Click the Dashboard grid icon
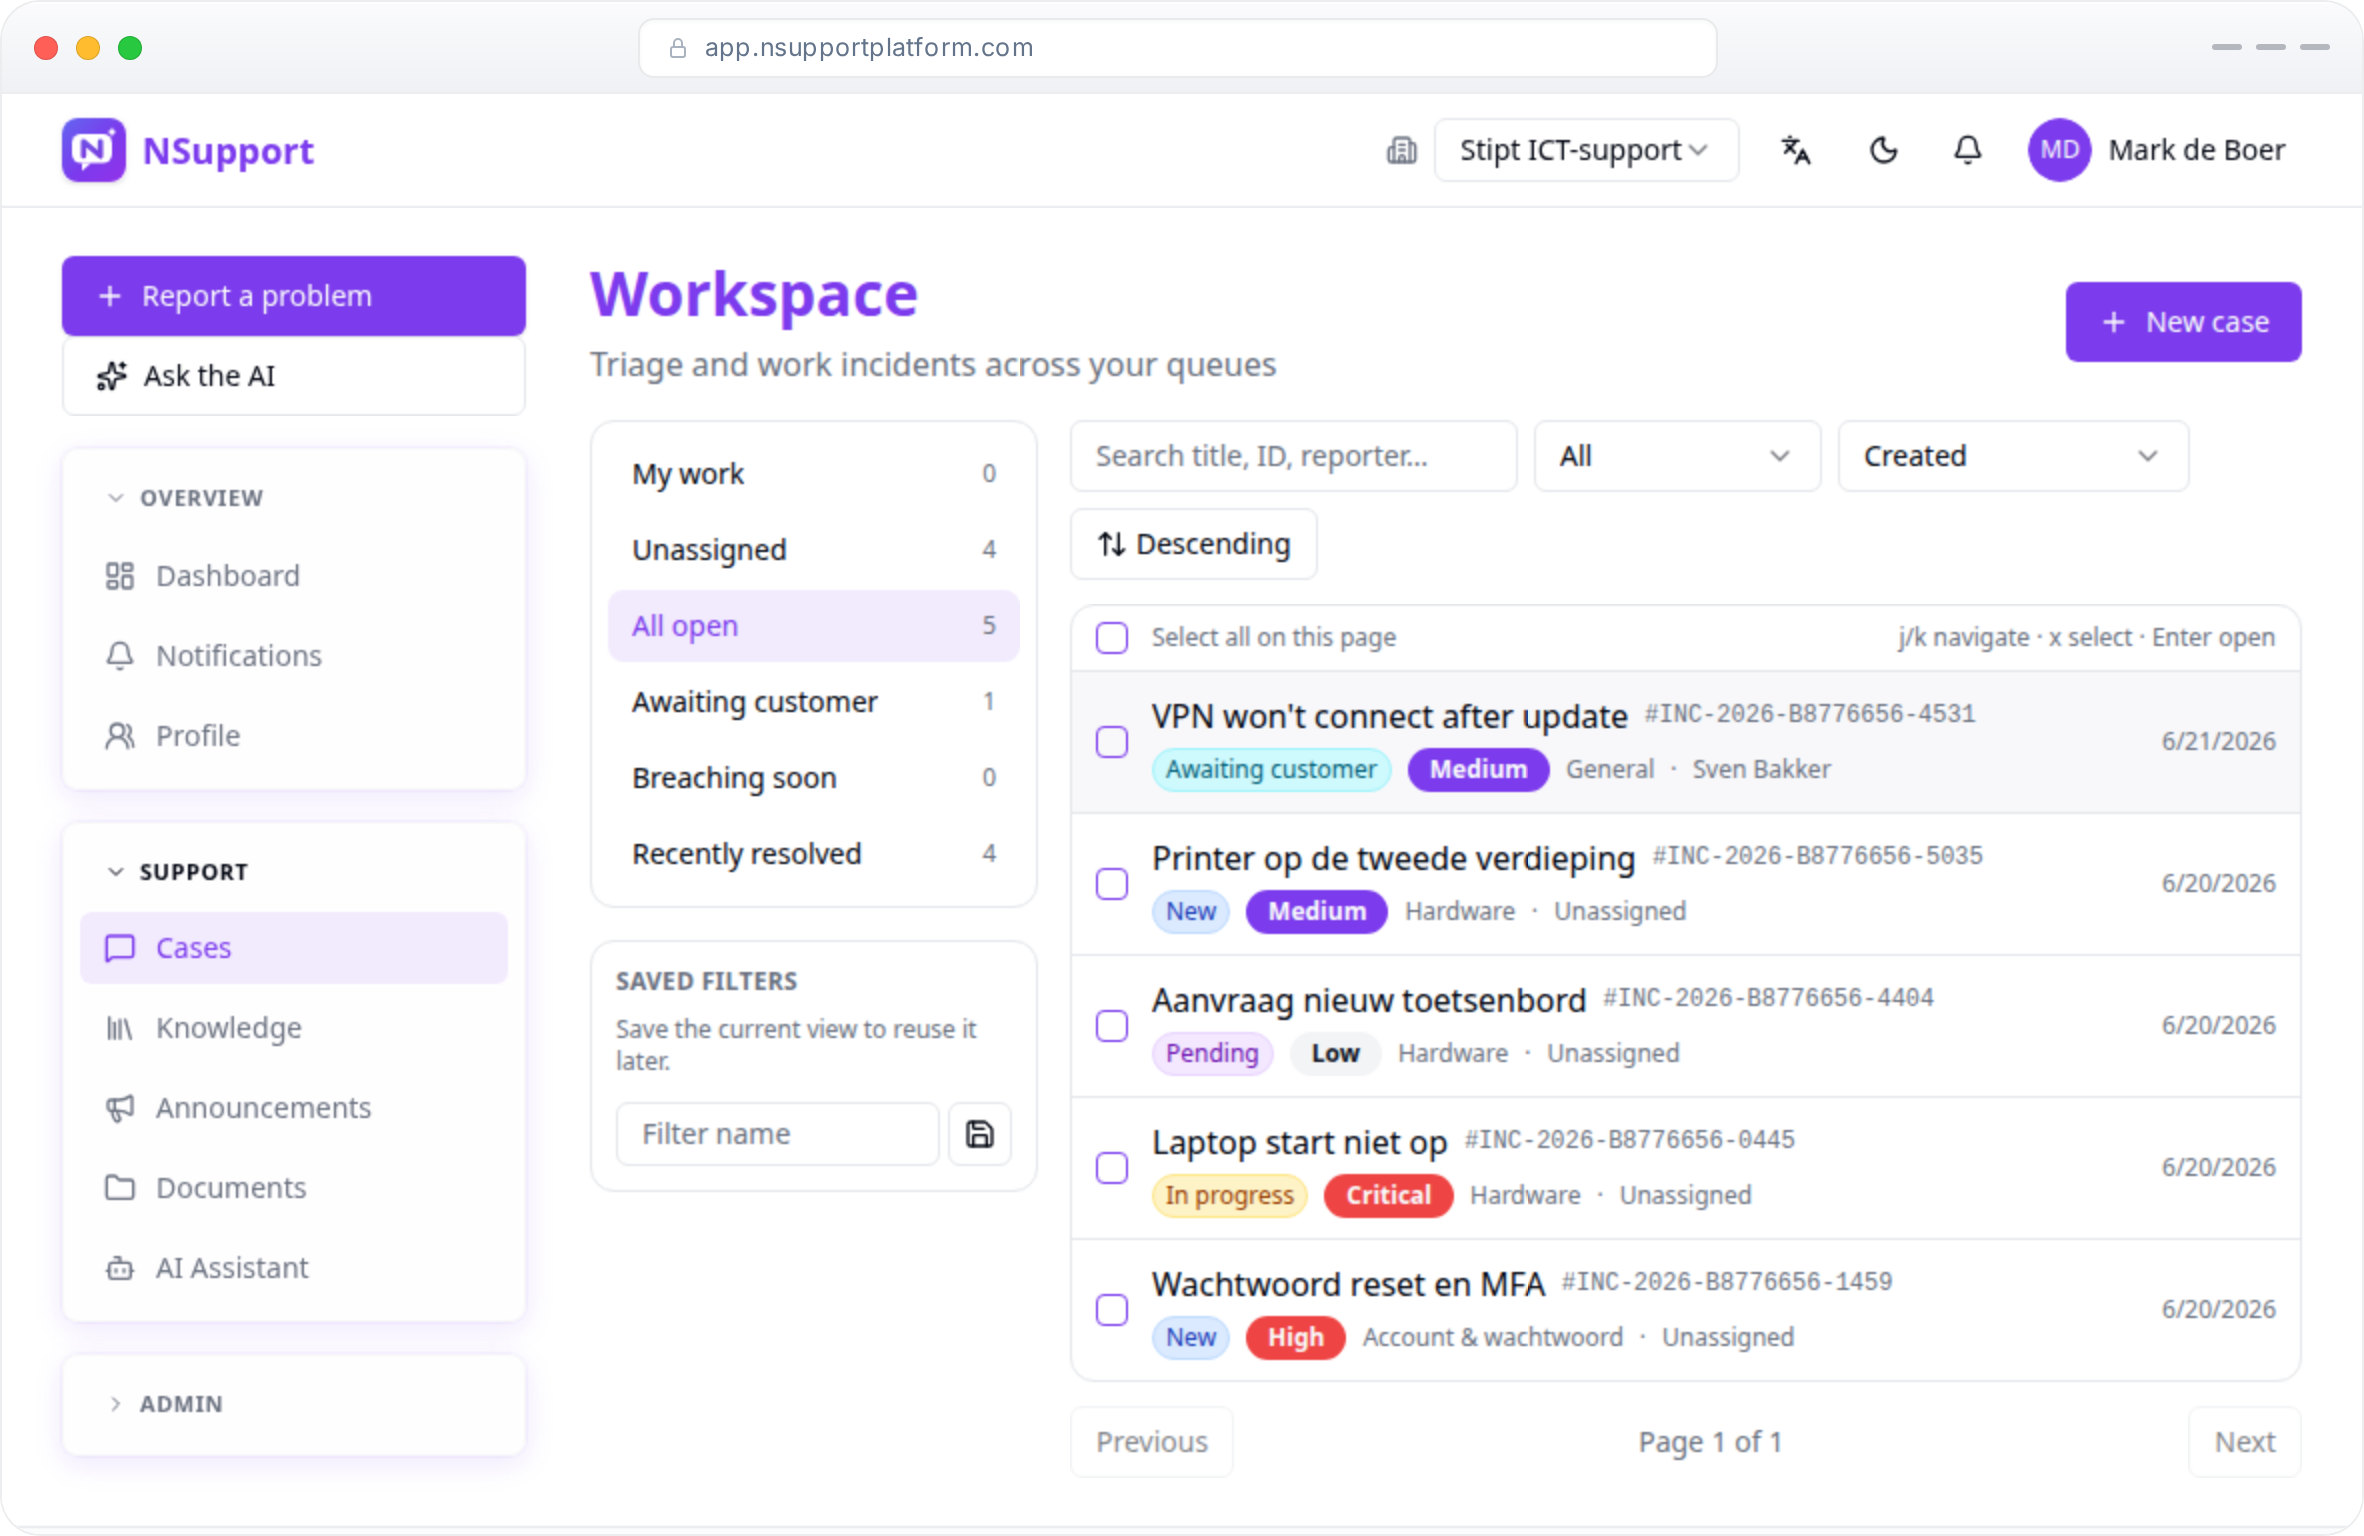 (120, 576)
